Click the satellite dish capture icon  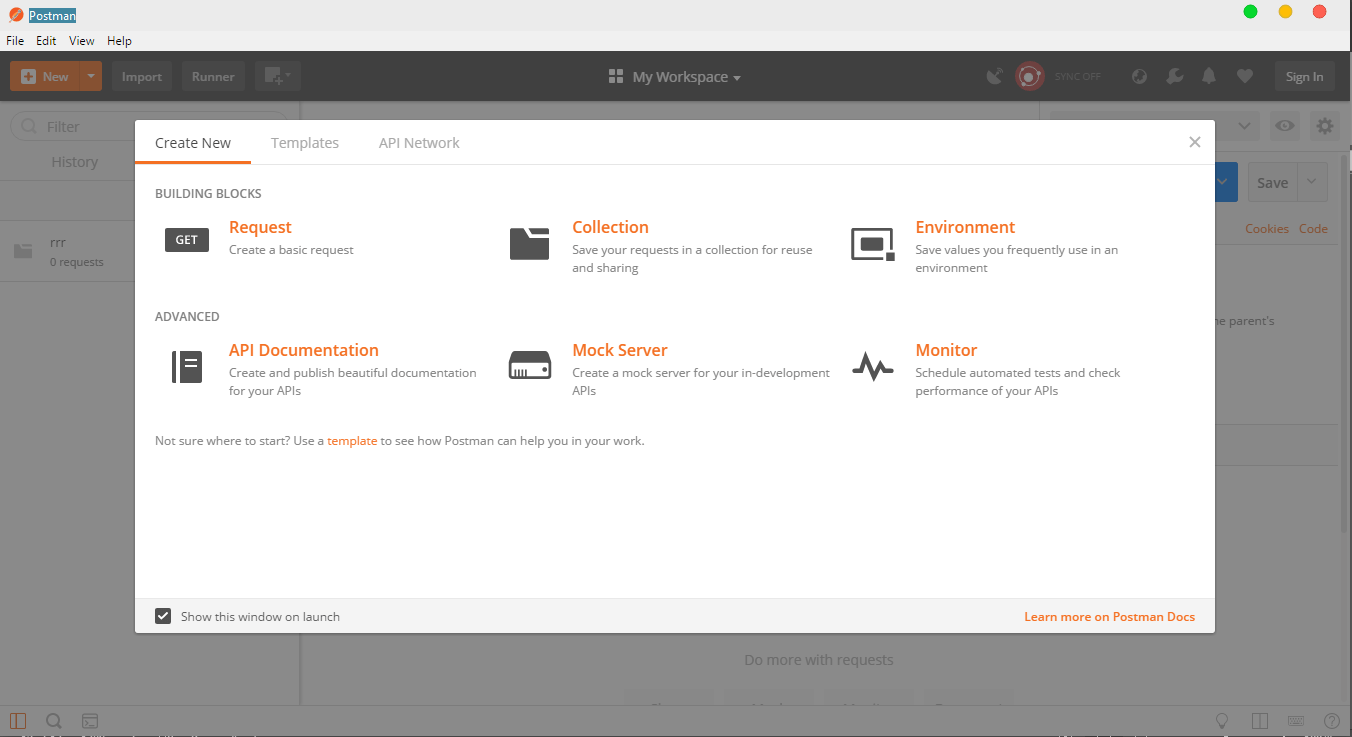click(994, 77)
